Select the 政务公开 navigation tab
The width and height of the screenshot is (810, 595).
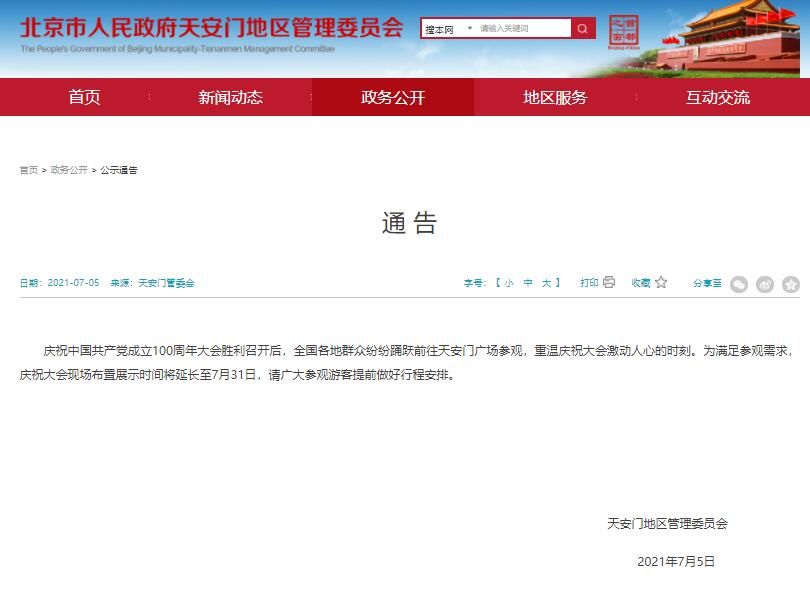click(393, 97)
